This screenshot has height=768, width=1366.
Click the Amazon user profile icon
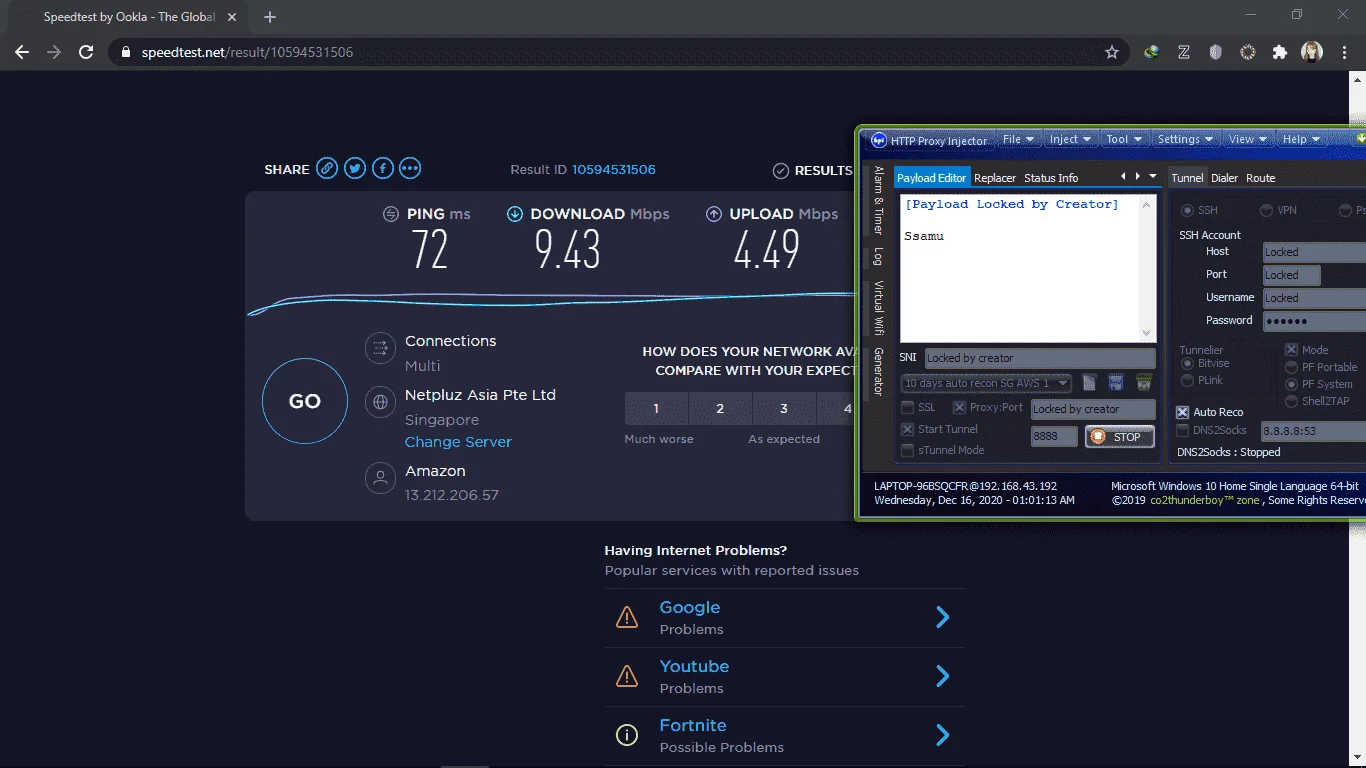(380, 477)
